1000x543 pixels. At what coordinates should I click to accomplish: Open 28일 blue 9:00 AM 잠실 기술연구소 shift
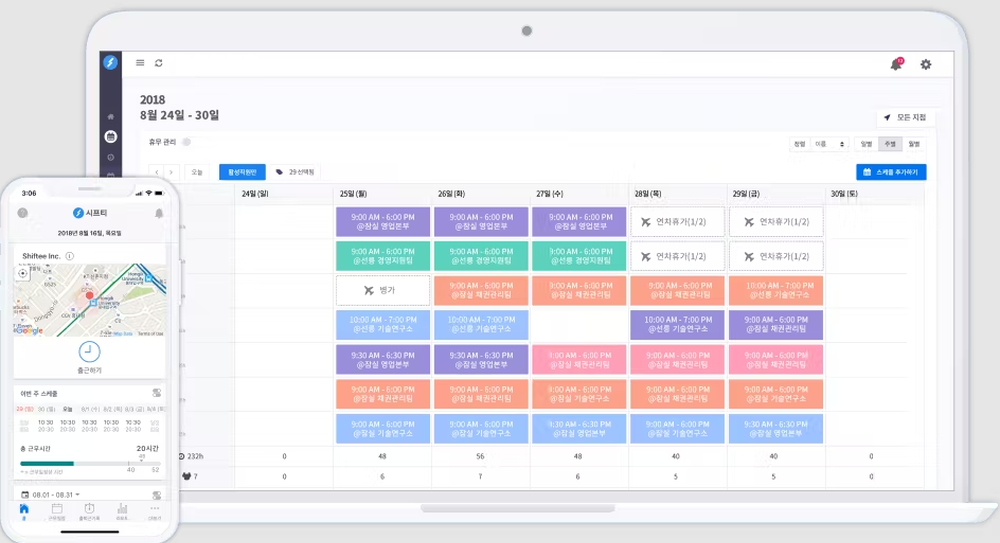(677, 428)
